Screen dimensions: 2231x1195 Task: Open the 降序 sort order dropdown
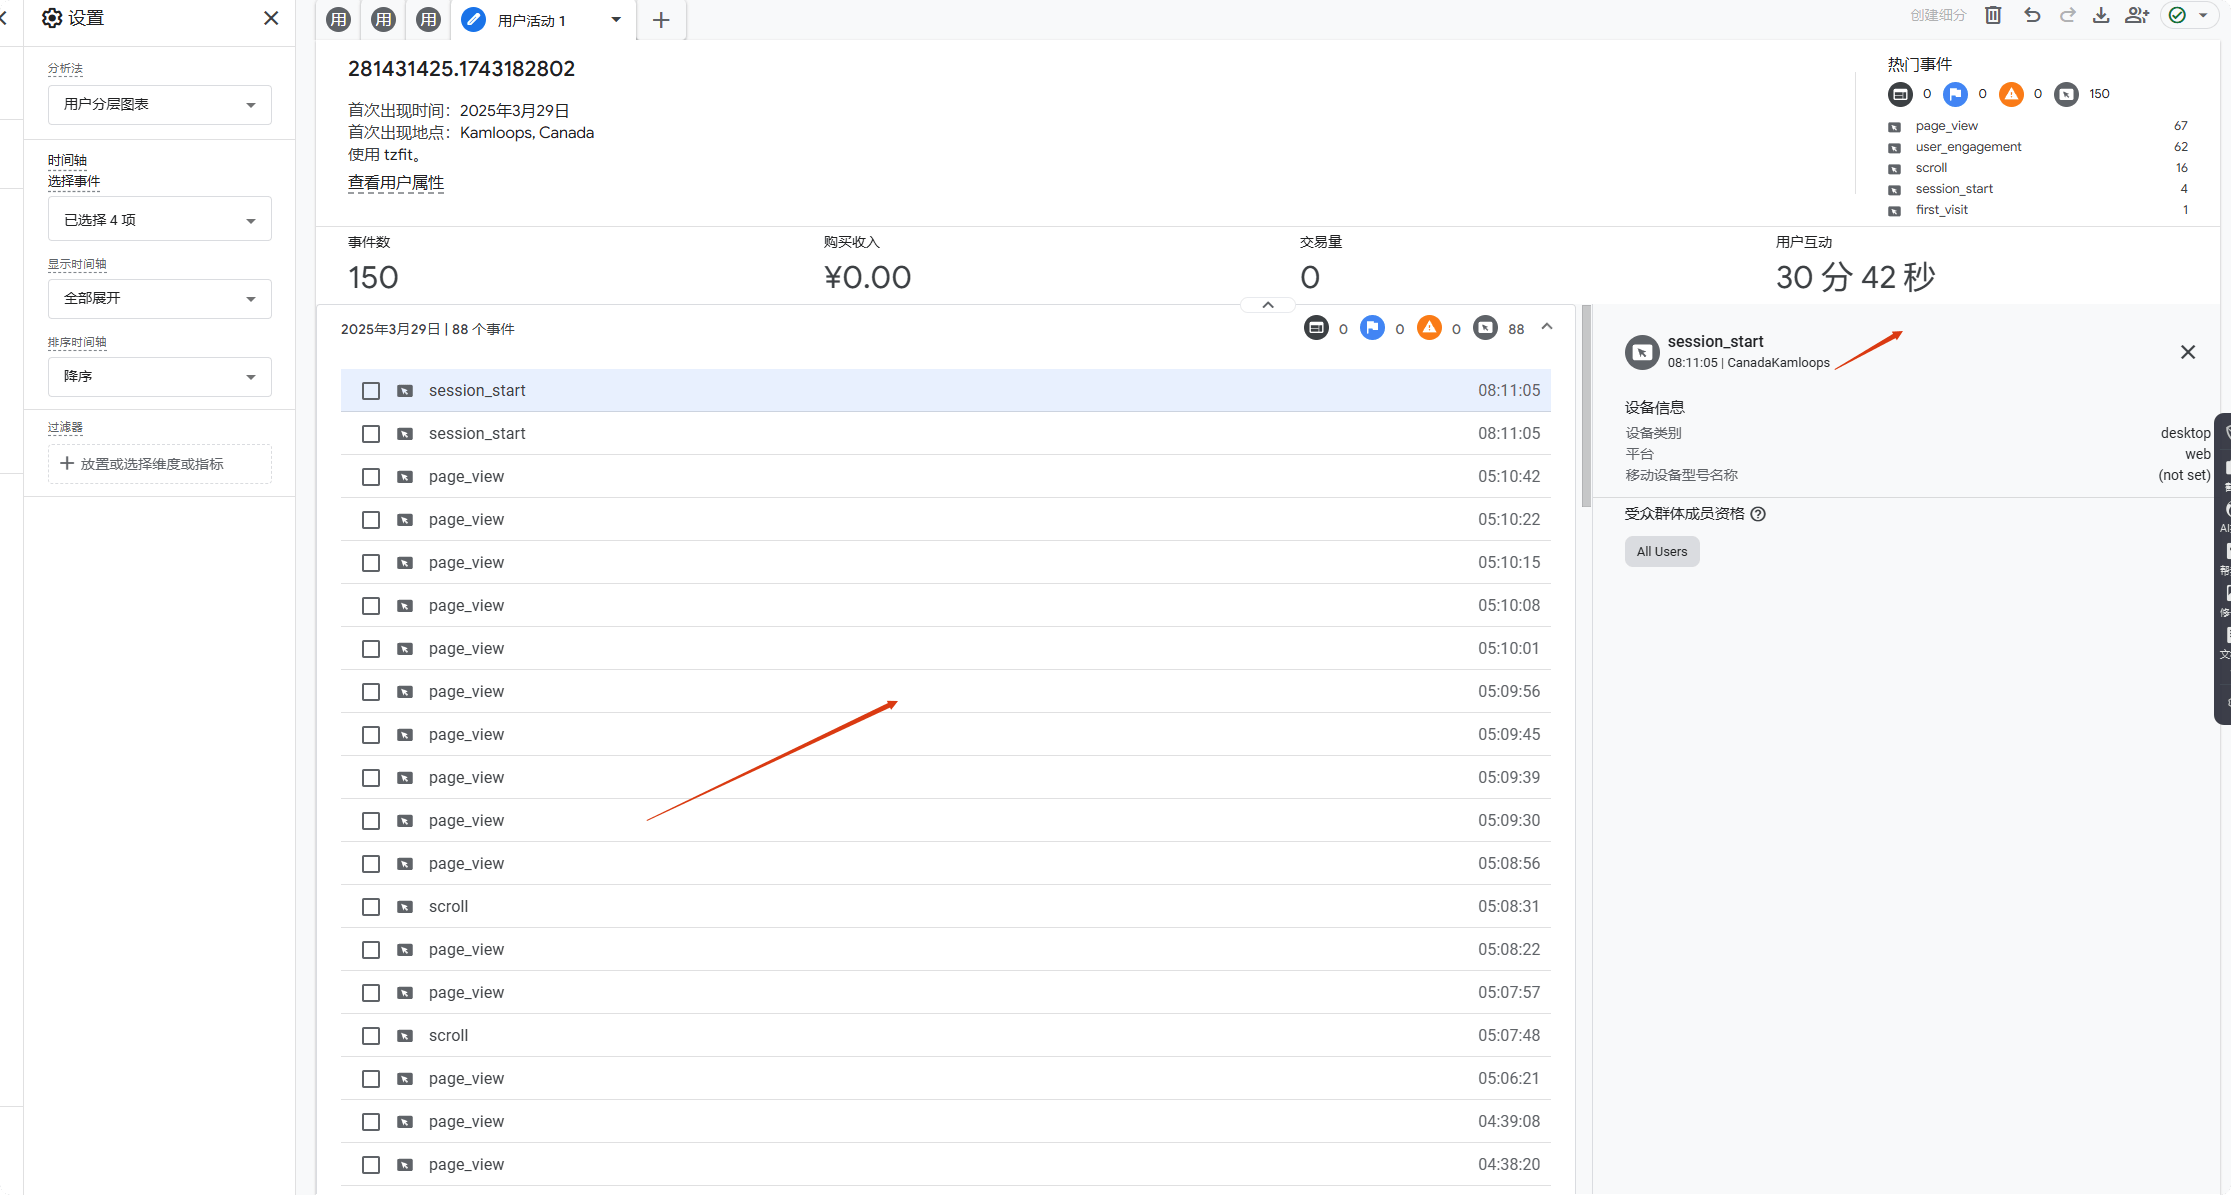tap(160, 377)
